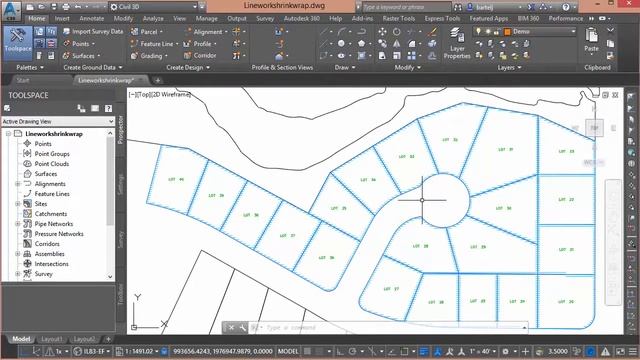640x360 pixels.
Task: Click the Help question mark icon
Action: tap(566, 7)
